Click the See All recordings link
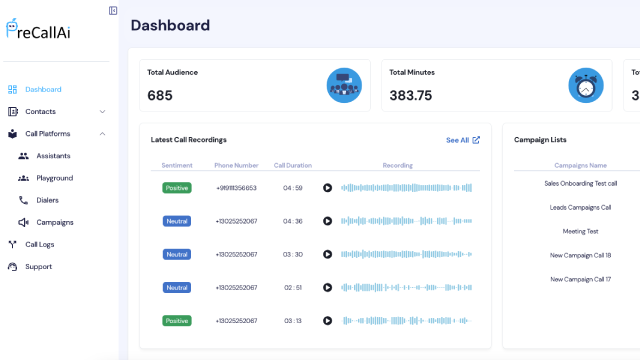Viewport: 640px width, 360px height. pos(458,140)
